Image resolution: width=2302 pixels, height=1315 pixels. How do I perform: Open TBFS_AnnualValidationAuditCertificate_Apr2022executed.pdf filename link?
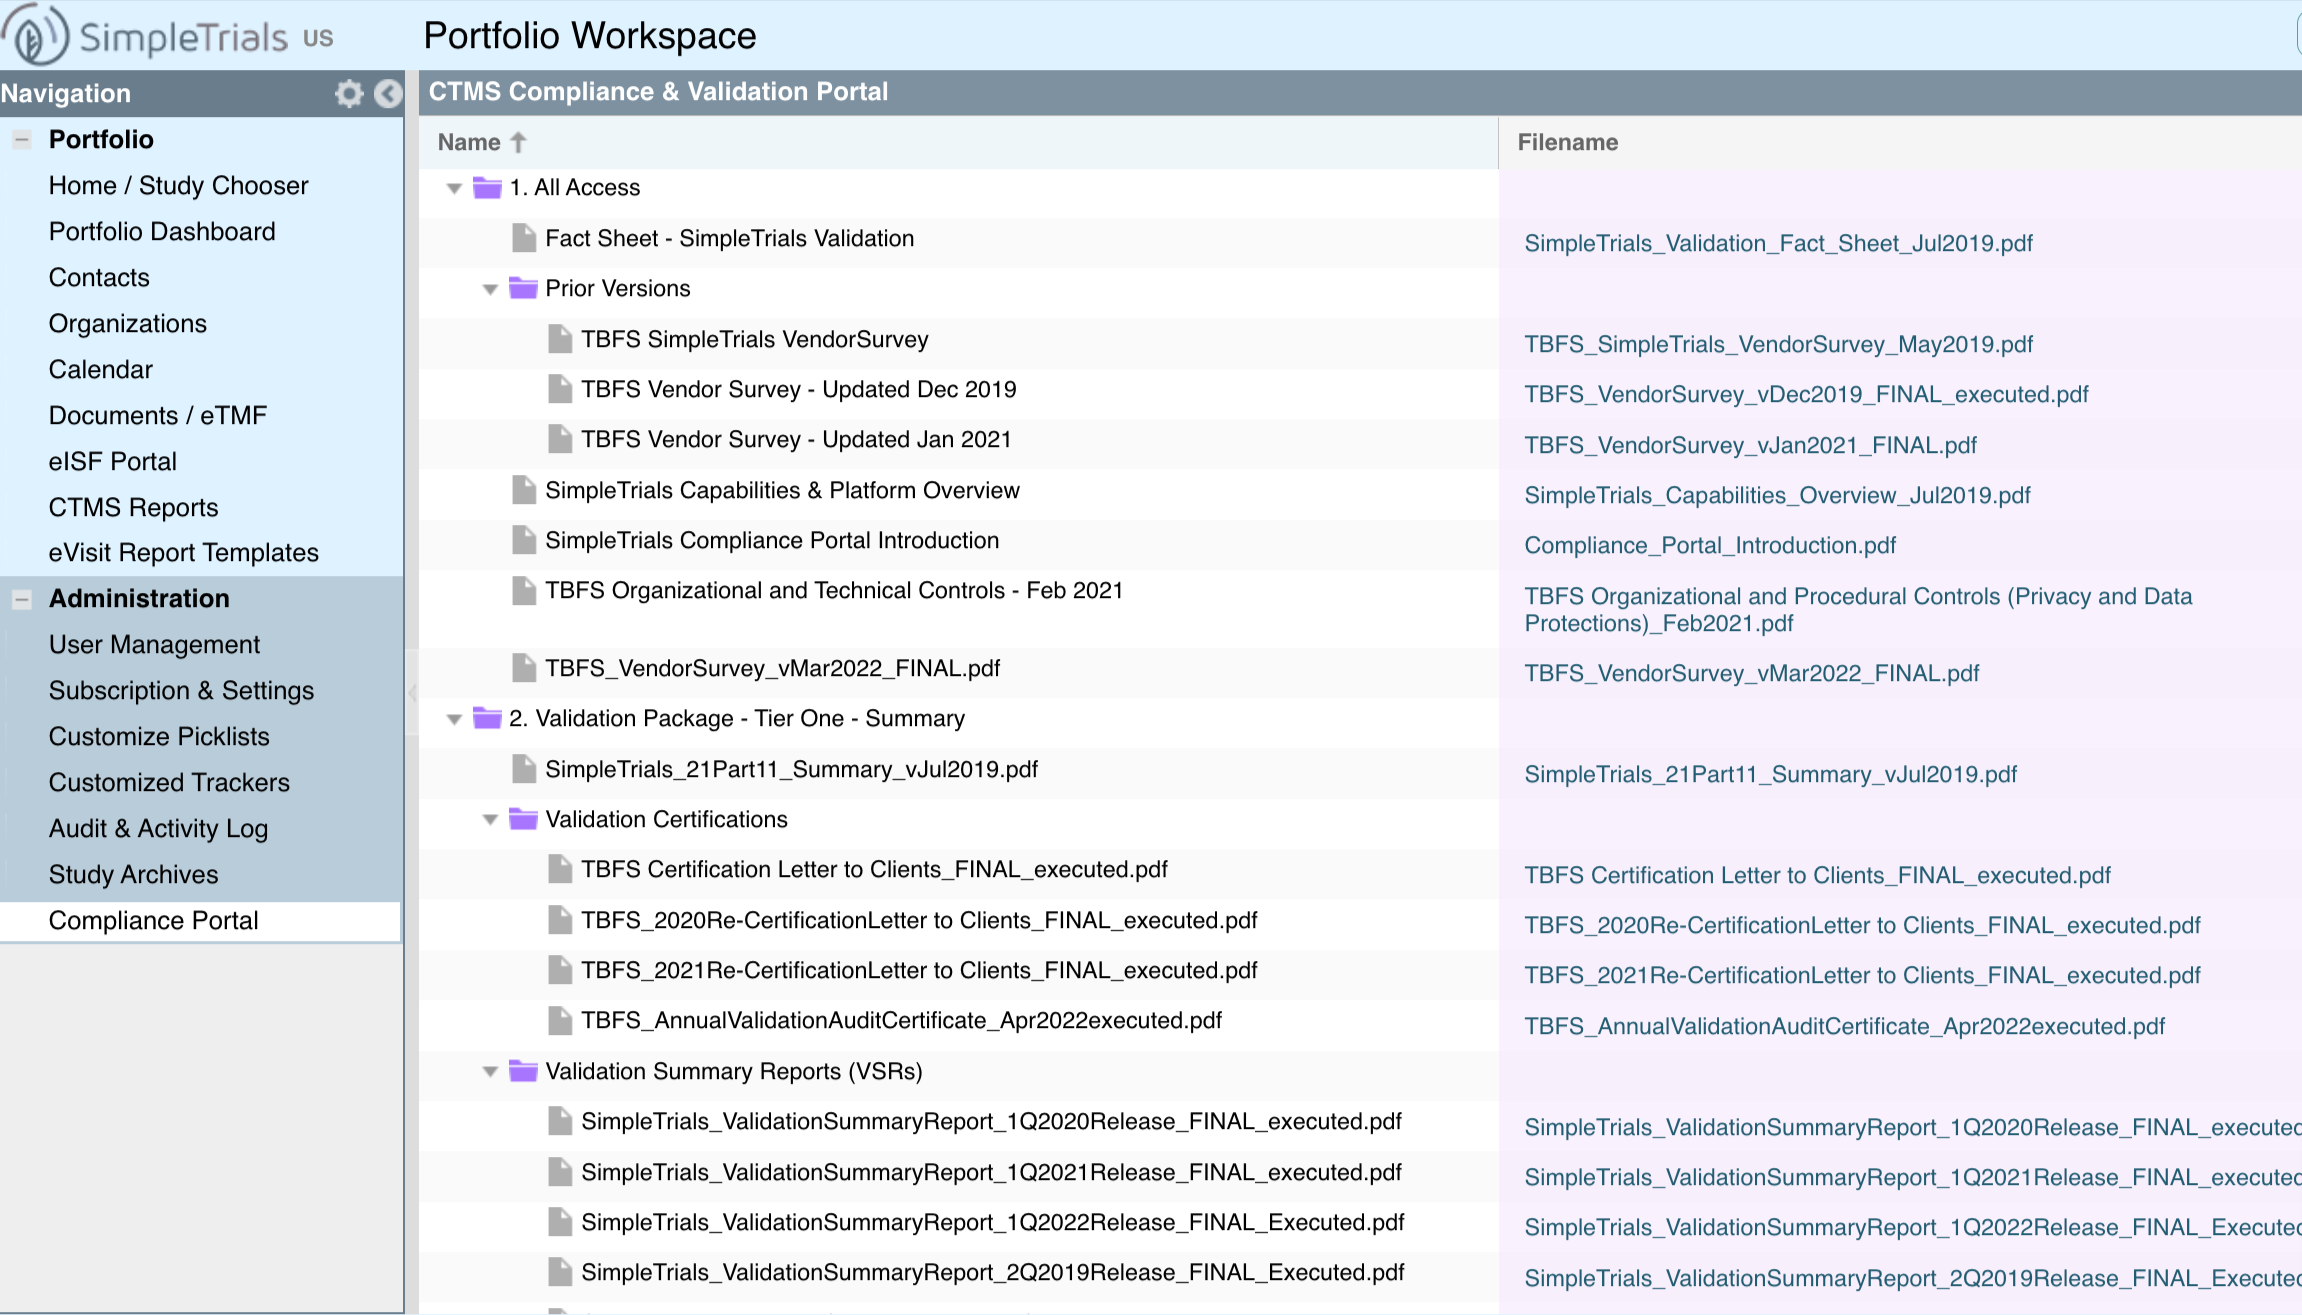coord(1844,1026)
